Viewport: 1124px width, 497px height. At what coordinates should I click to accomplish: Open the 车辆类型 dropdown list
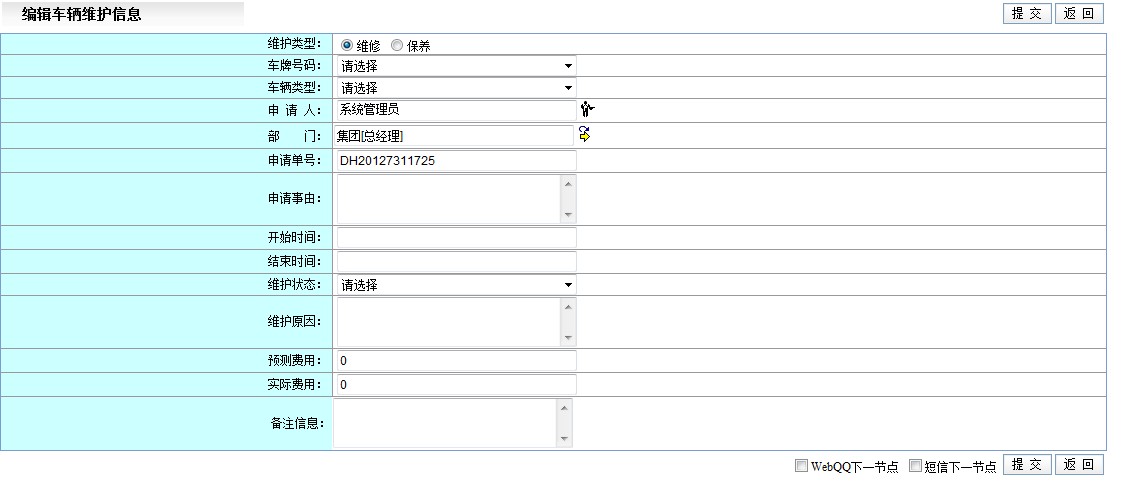click(456, 88)
